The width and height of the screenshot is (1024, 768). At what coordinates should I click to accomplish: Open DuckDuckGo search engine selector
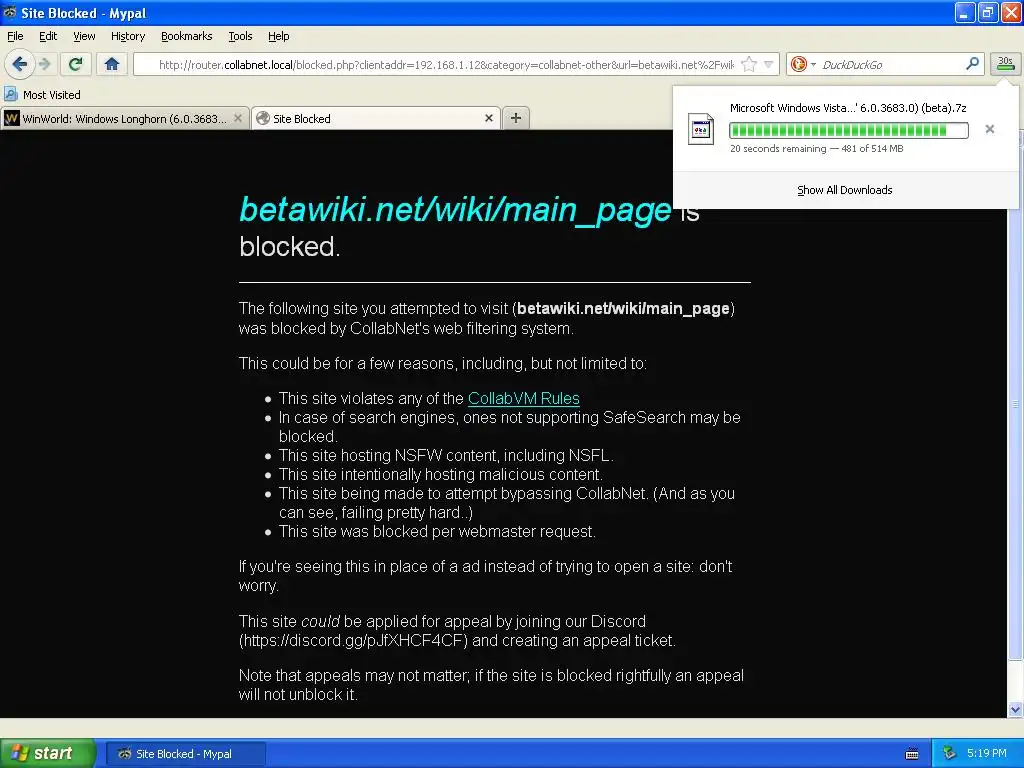pos(803,64)
